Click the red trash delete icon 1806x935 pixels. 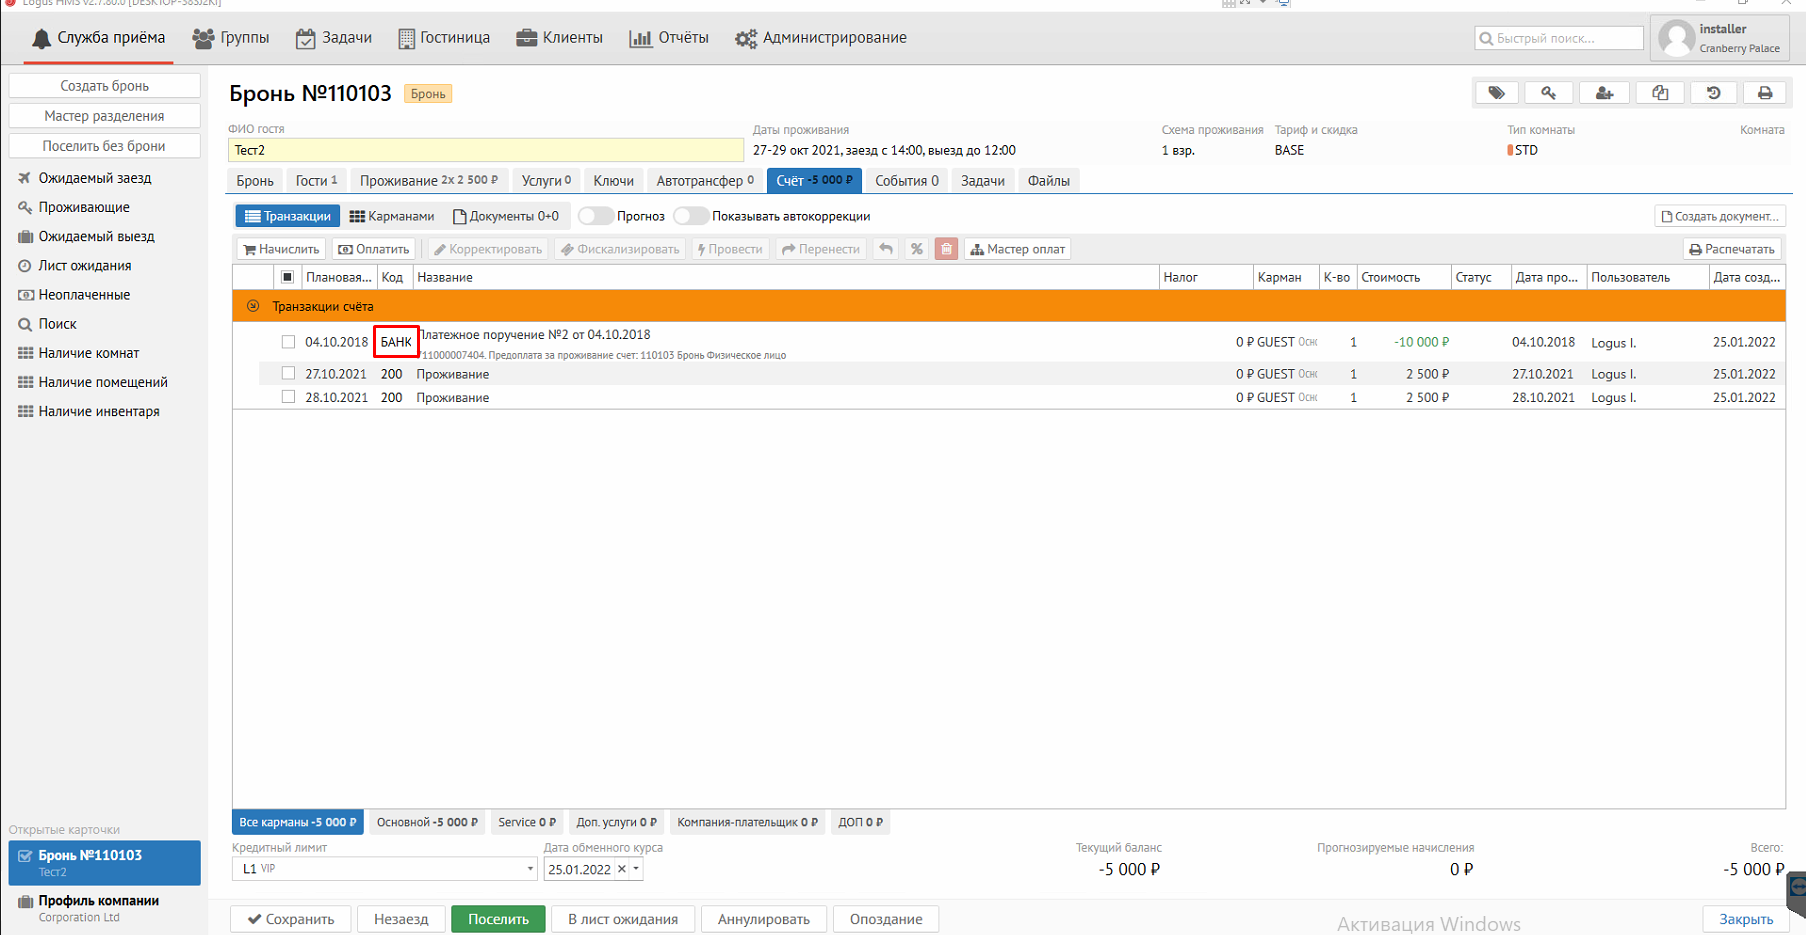[946, 249]
